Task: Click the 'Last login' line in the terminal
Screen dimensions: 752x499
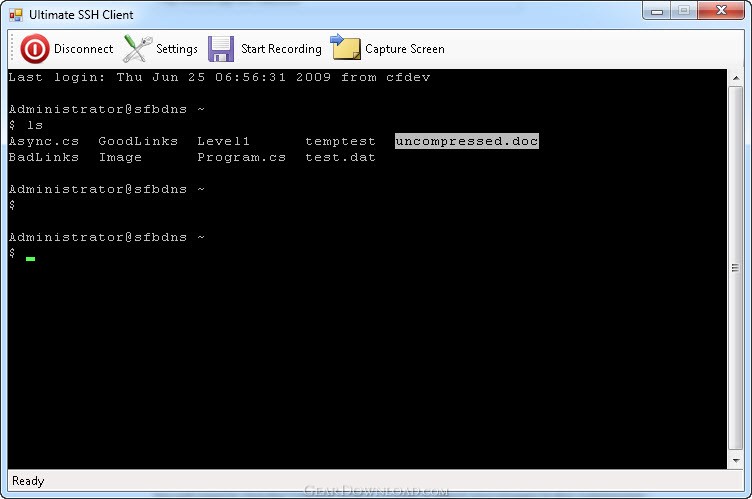Action: tap(220, 77)
